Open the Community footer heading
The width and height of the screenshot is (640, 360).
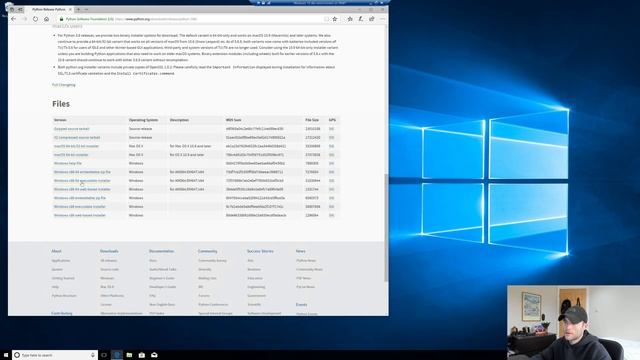pyautogui.click(x=207, y=251)
